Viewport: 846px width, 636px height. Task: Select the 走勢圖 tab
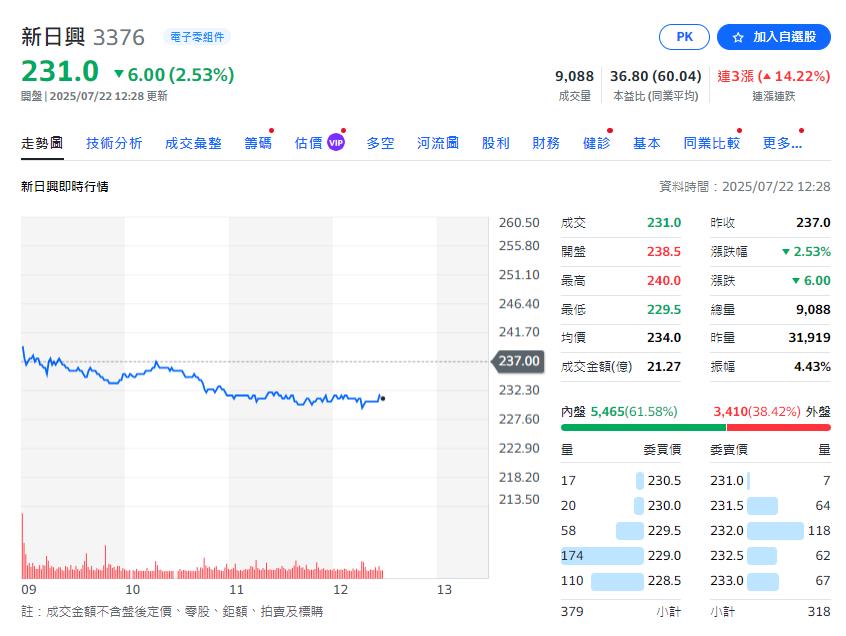[x=42, y=143]
